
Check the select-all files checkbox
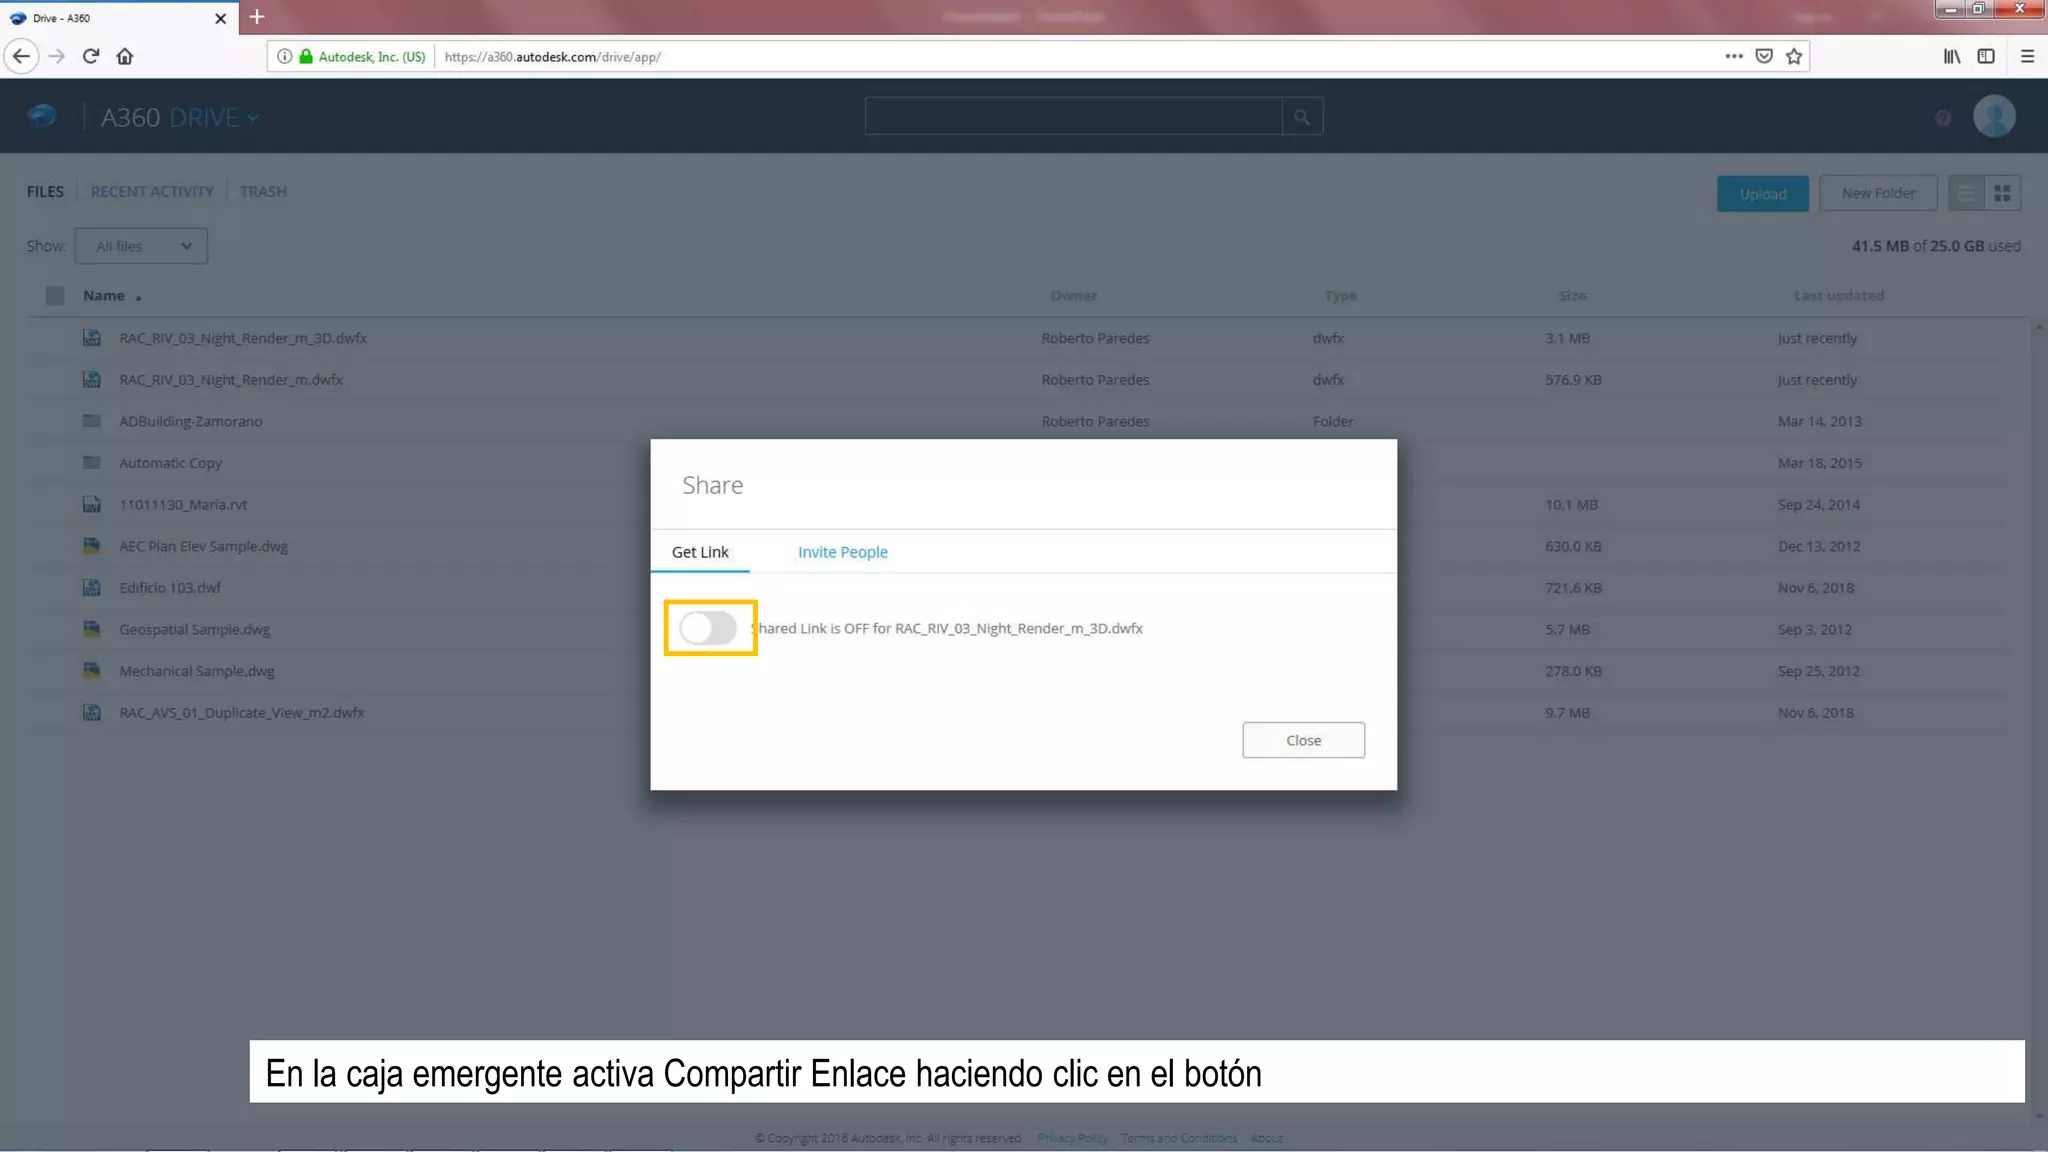tap(55, 295)
